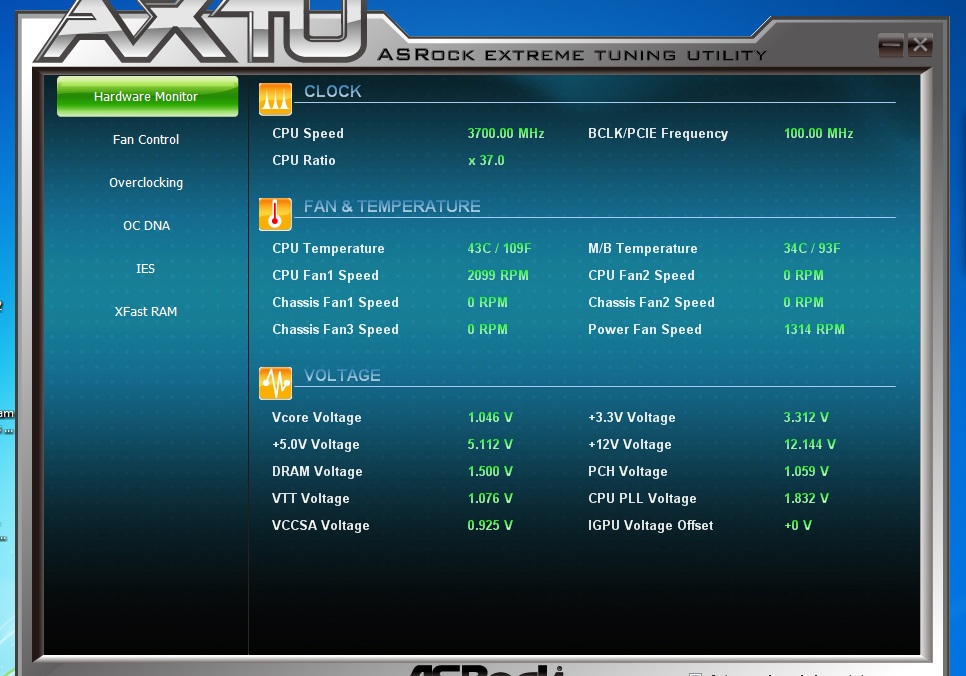Click the +3.3V Voltage value 3.312 V
Viewport: 966px width, 676px height.
point(806,418)
